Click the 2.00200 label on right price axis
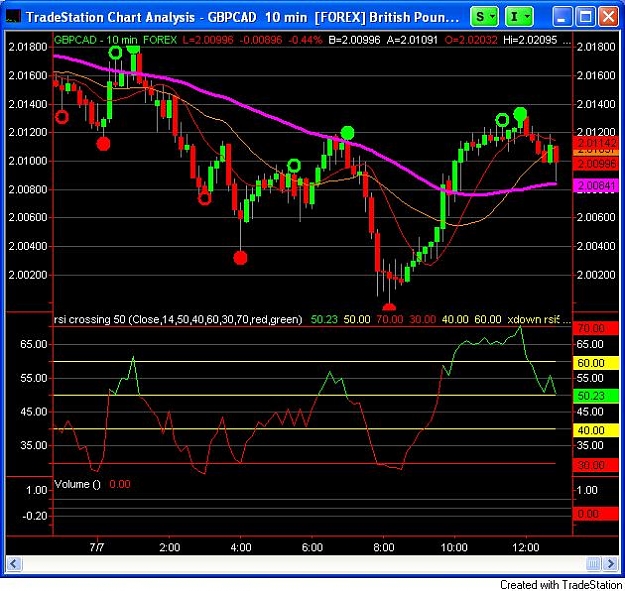 (x=596, y=275)
